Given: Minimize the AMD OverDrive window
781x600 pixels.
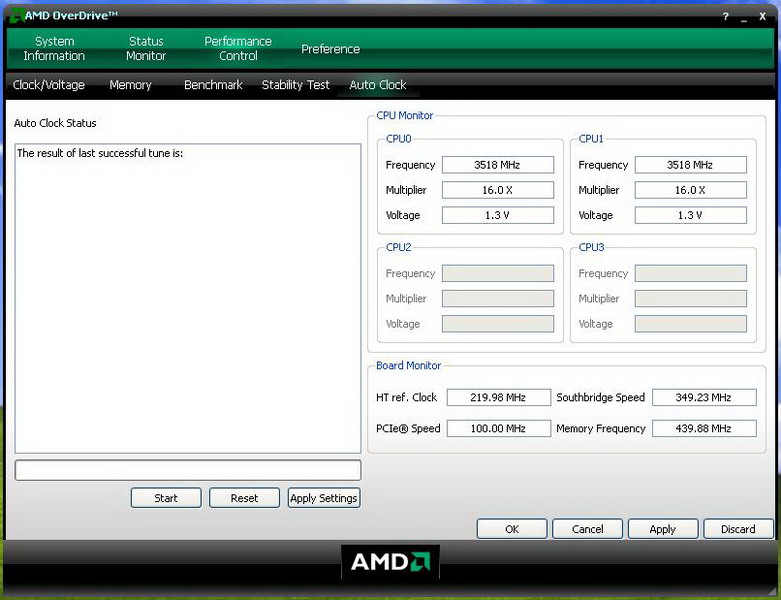Looking at the screenshot, I should (x=744, y=17).
